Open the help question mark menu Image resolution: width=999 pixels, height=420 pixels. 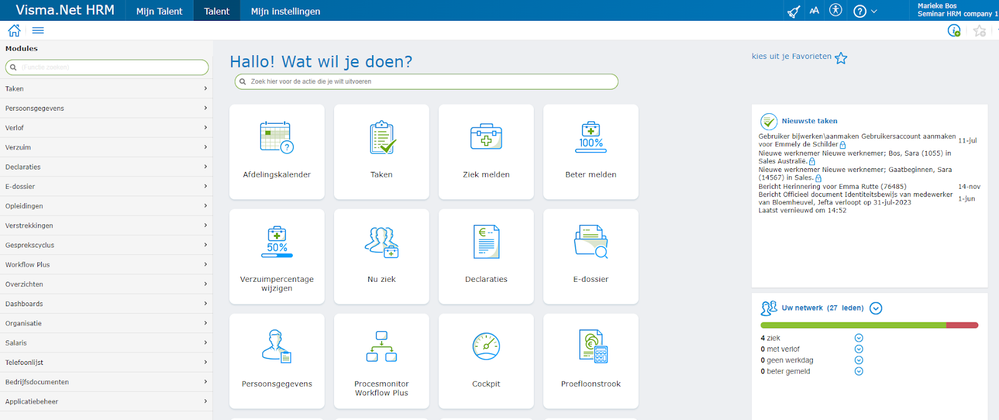click(x=865, y=11)
